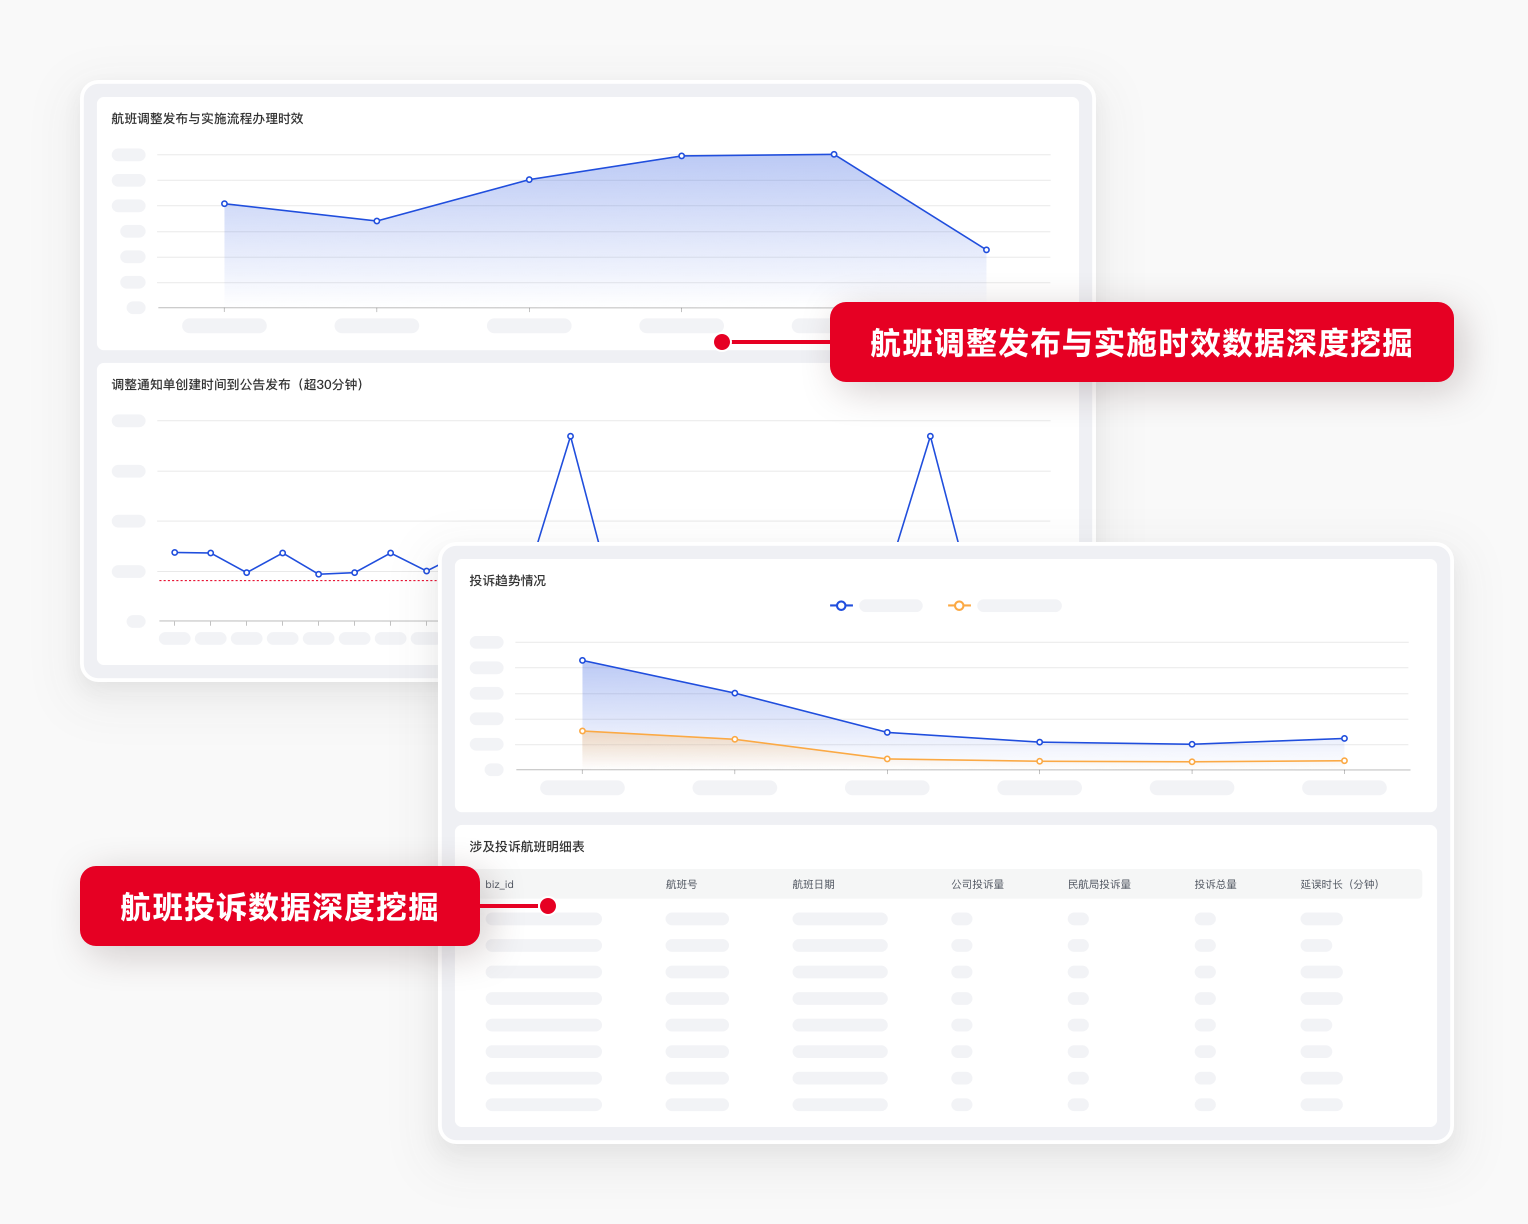
Task: Select the 航班号 column header
Action: pyautogui.click(x=681, y=884)
